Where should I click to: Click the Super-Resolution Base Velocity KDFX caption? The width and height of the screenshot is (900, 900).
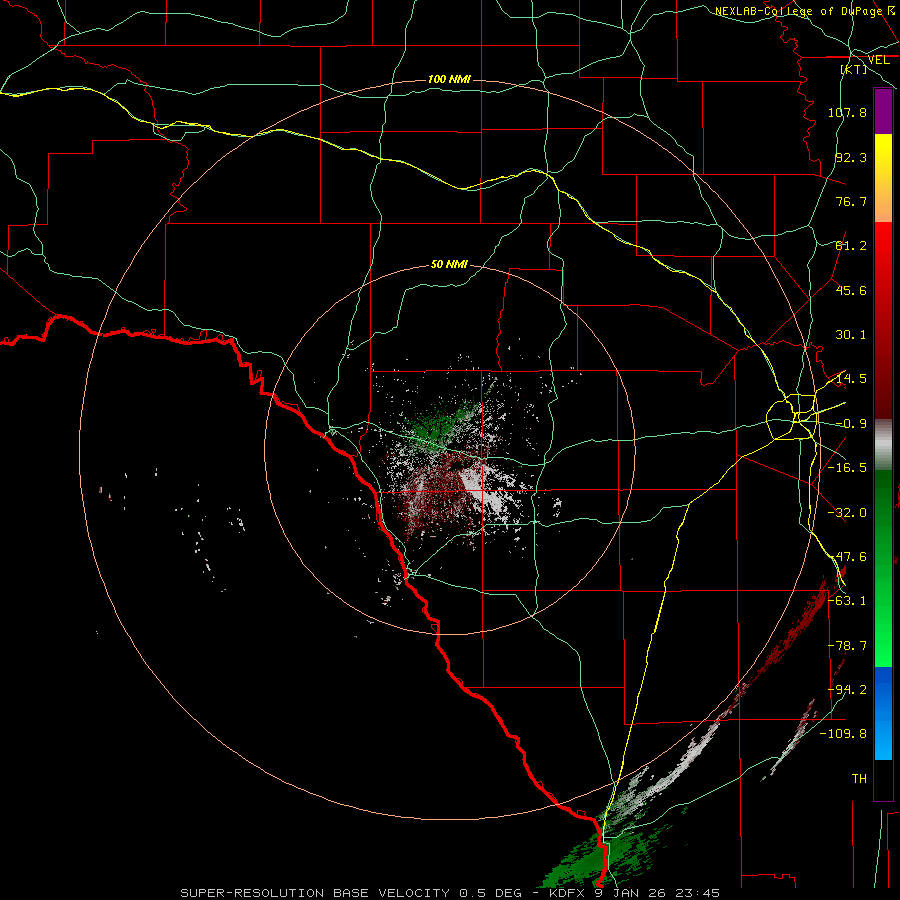pyautogui.click(x=450, y=893)
